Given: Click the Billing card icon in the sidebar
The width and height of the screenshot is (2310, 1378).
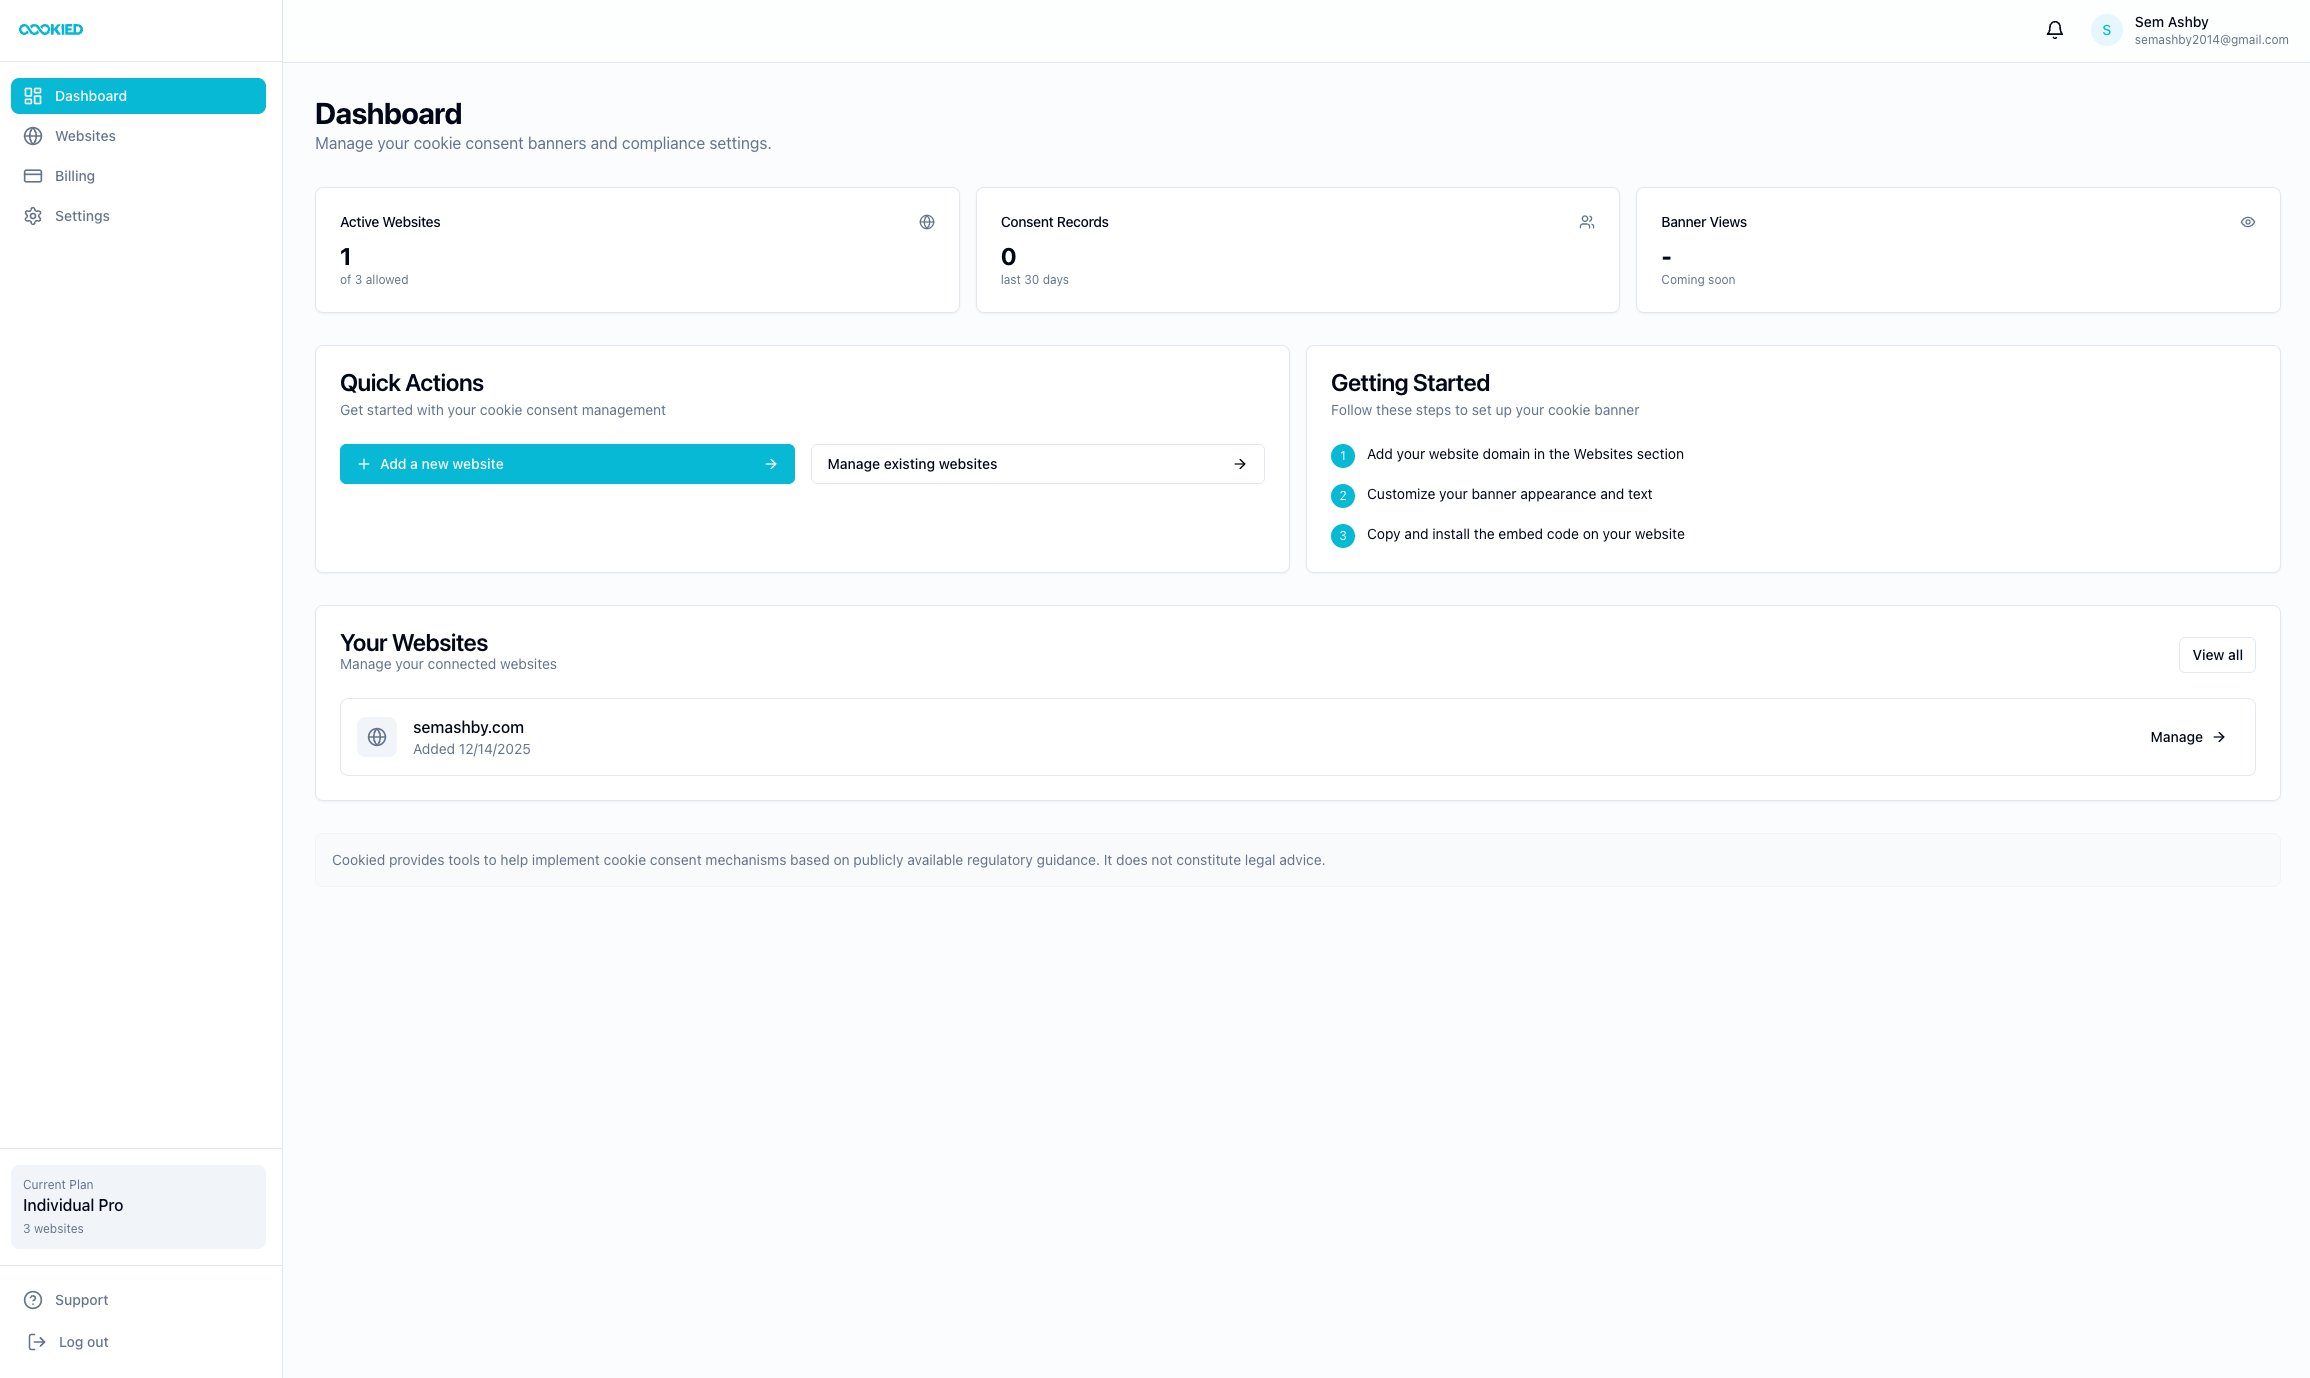Looking at the screenshot, I should click(x=32, y=175).
